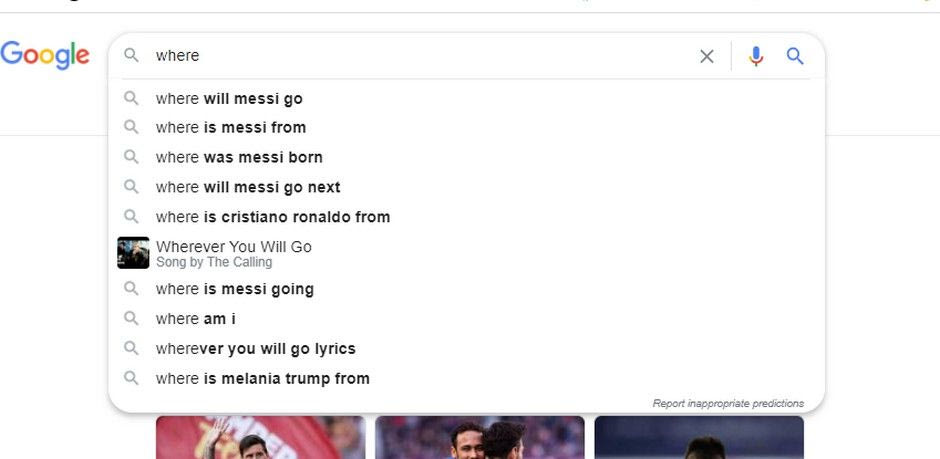Click the search icon beside 'where will messi go'

131,99
